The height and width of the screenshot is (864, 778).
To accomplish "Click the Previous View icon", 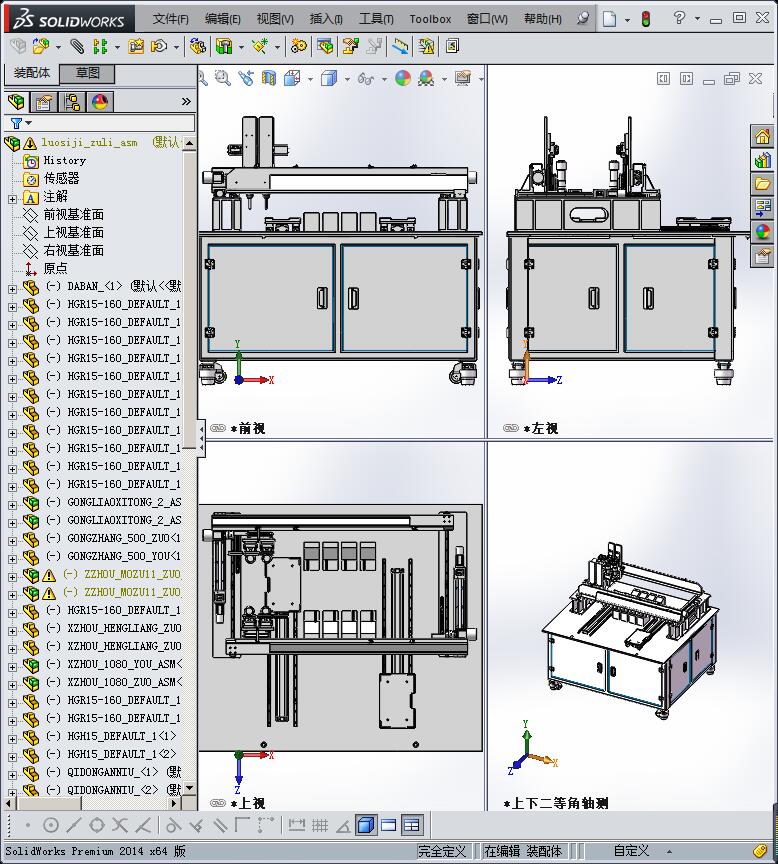I will click(x=246, y=78).
